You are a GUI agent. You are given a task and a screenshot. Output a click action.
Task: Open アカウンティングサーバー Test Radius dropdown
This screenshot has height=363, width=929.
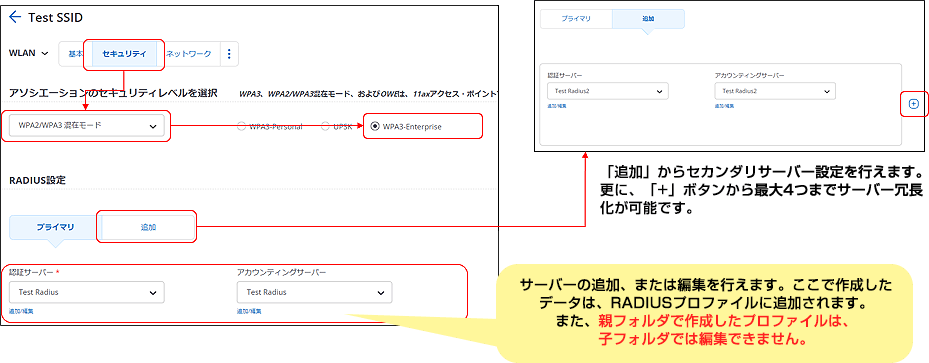point(314,292)
